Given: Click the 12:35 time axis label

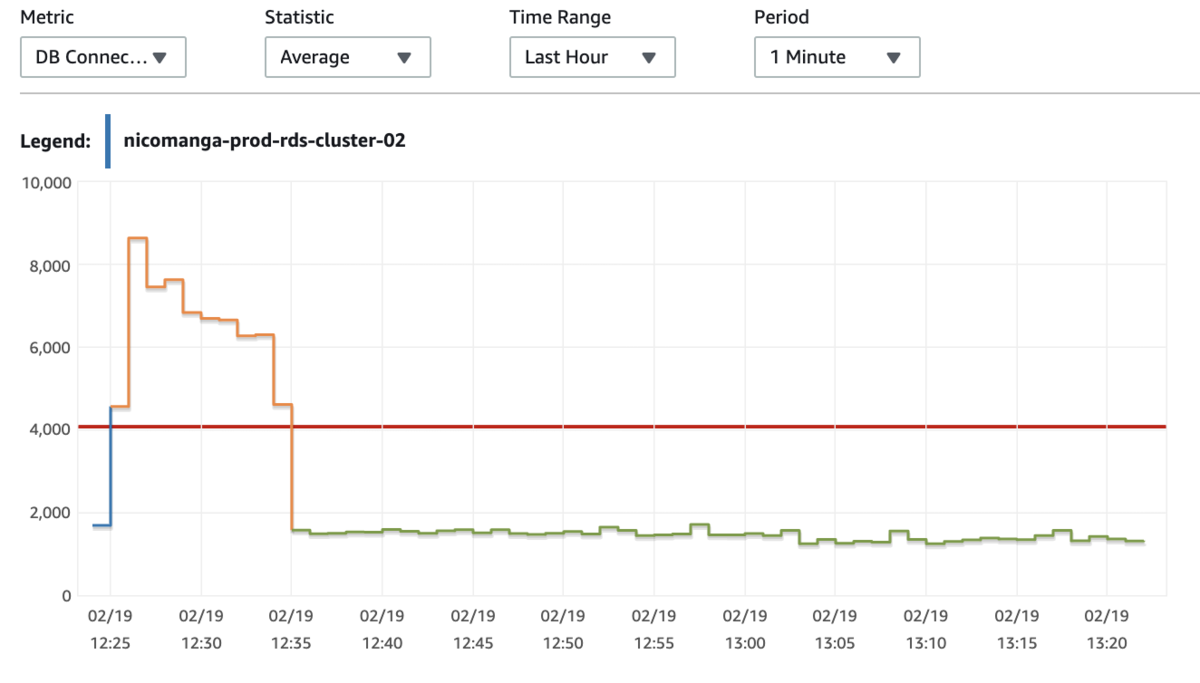Looking at the screenshot, I should 291,630.
